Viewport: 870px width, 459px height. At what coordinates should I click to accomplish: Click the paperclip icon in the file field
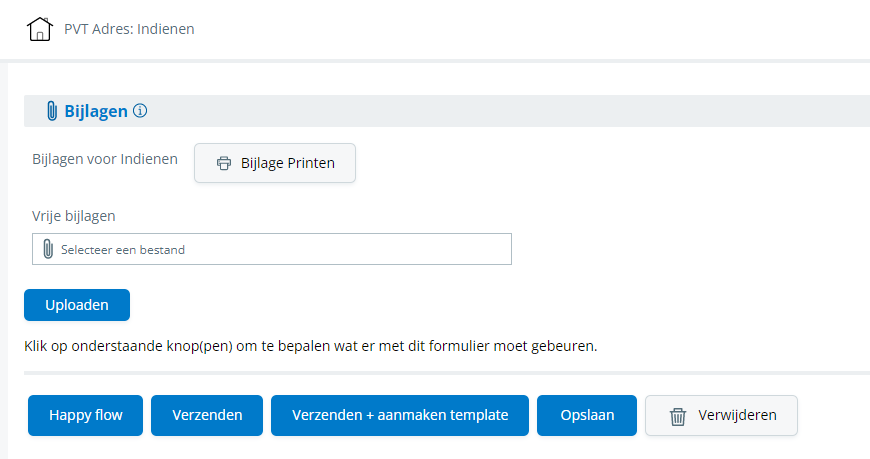48,249
